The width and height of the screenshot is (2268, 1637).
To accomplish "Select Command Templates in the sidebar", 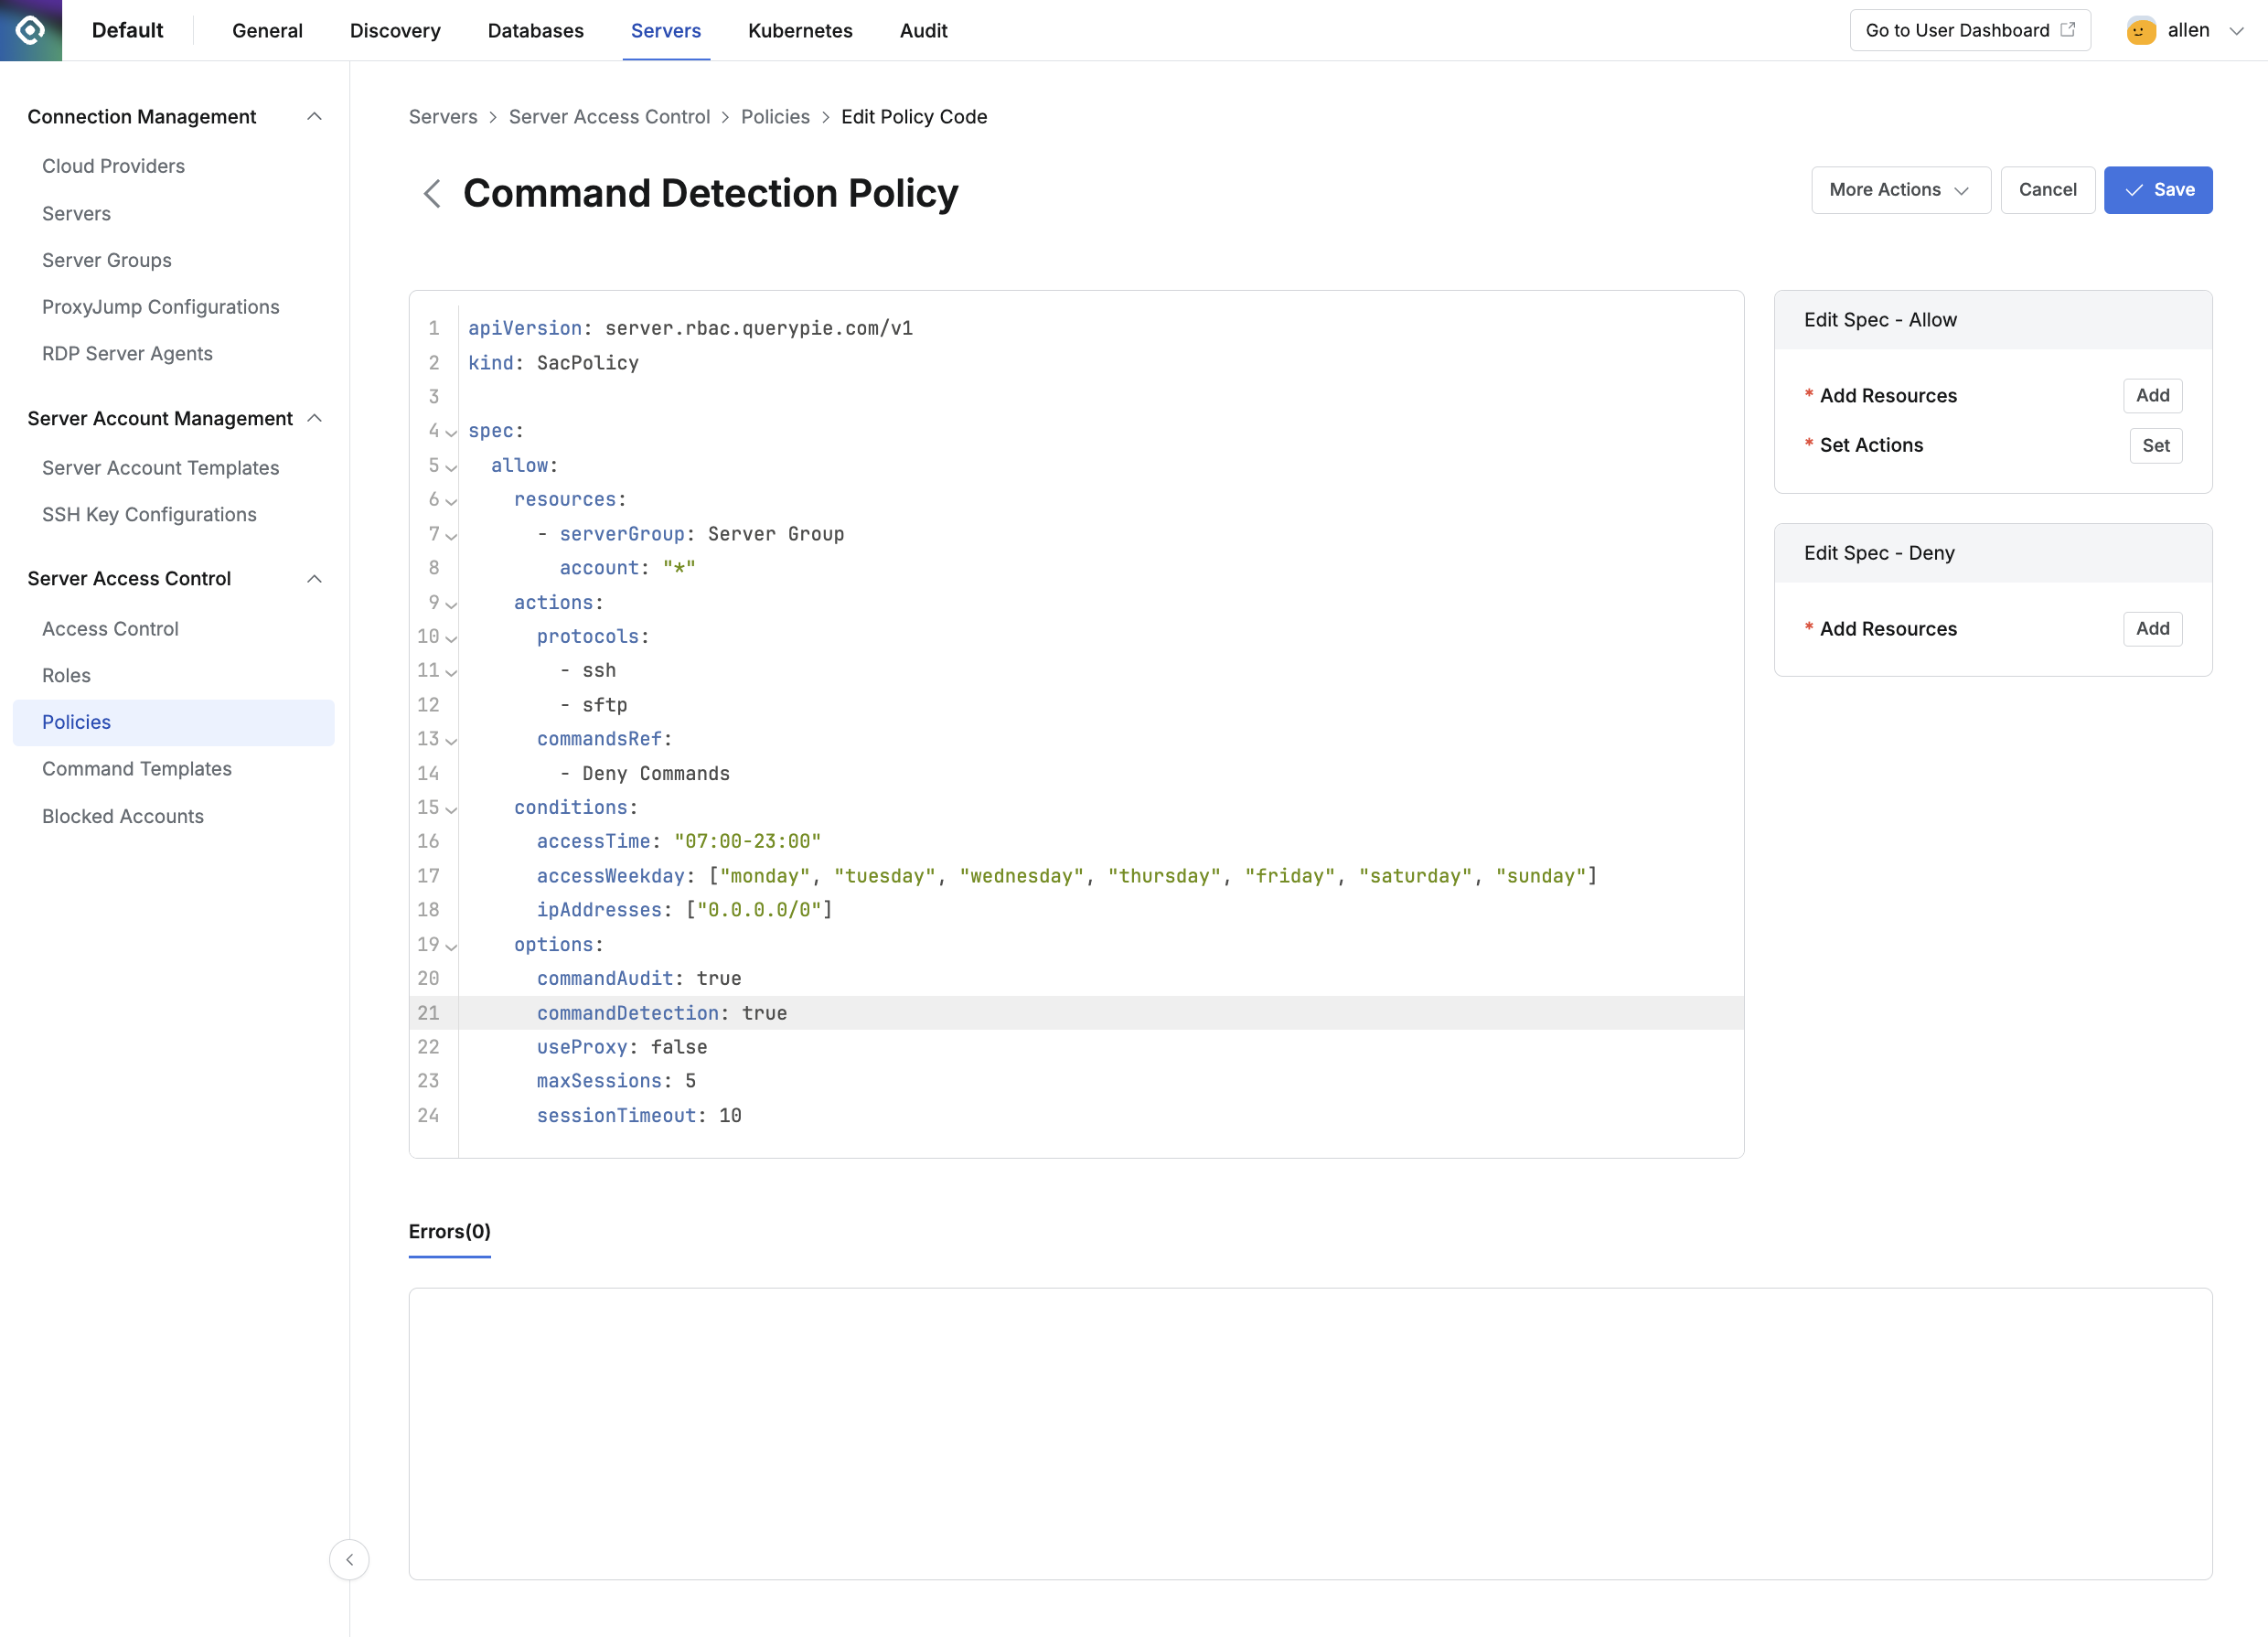I will coord(136,768).
